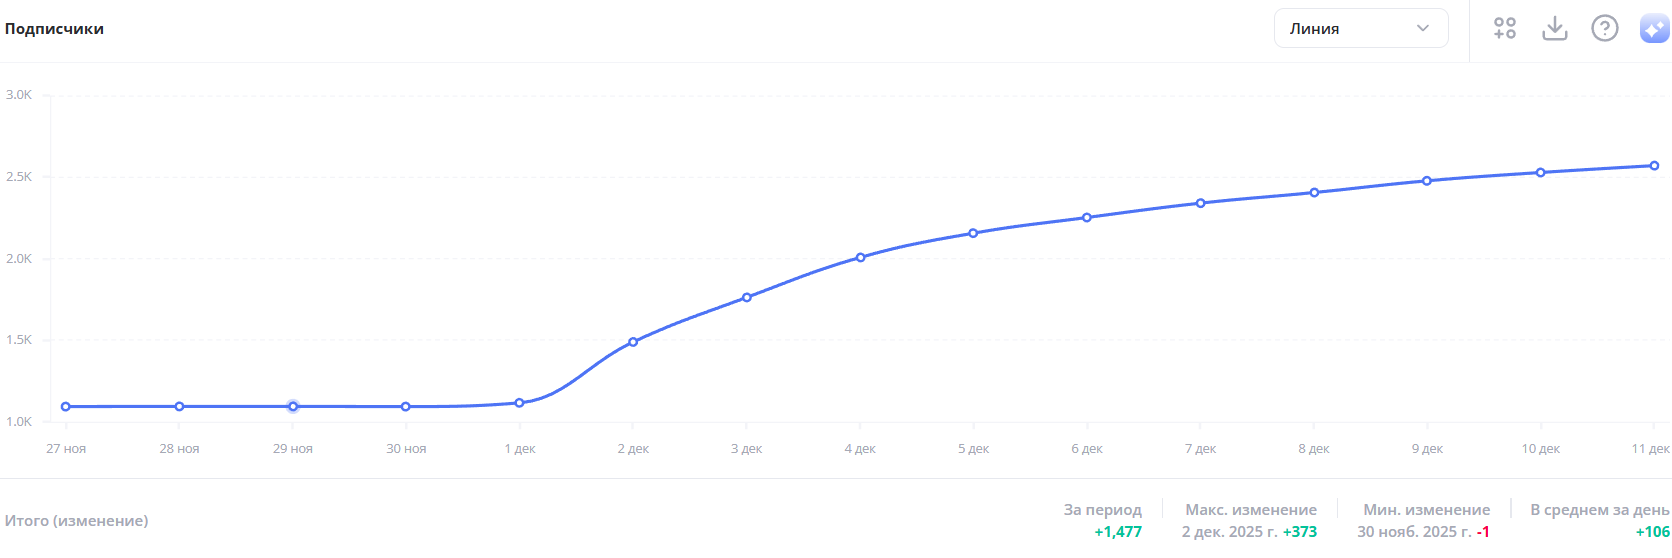Open the help question mark icon

[x=1604, y=28]
